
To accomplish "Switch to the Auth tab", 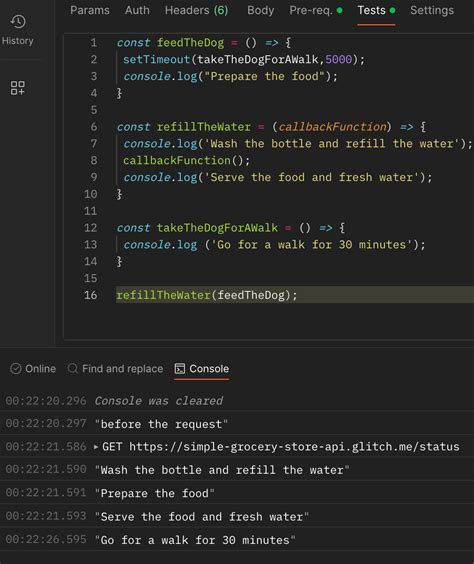I will (137, 10).
